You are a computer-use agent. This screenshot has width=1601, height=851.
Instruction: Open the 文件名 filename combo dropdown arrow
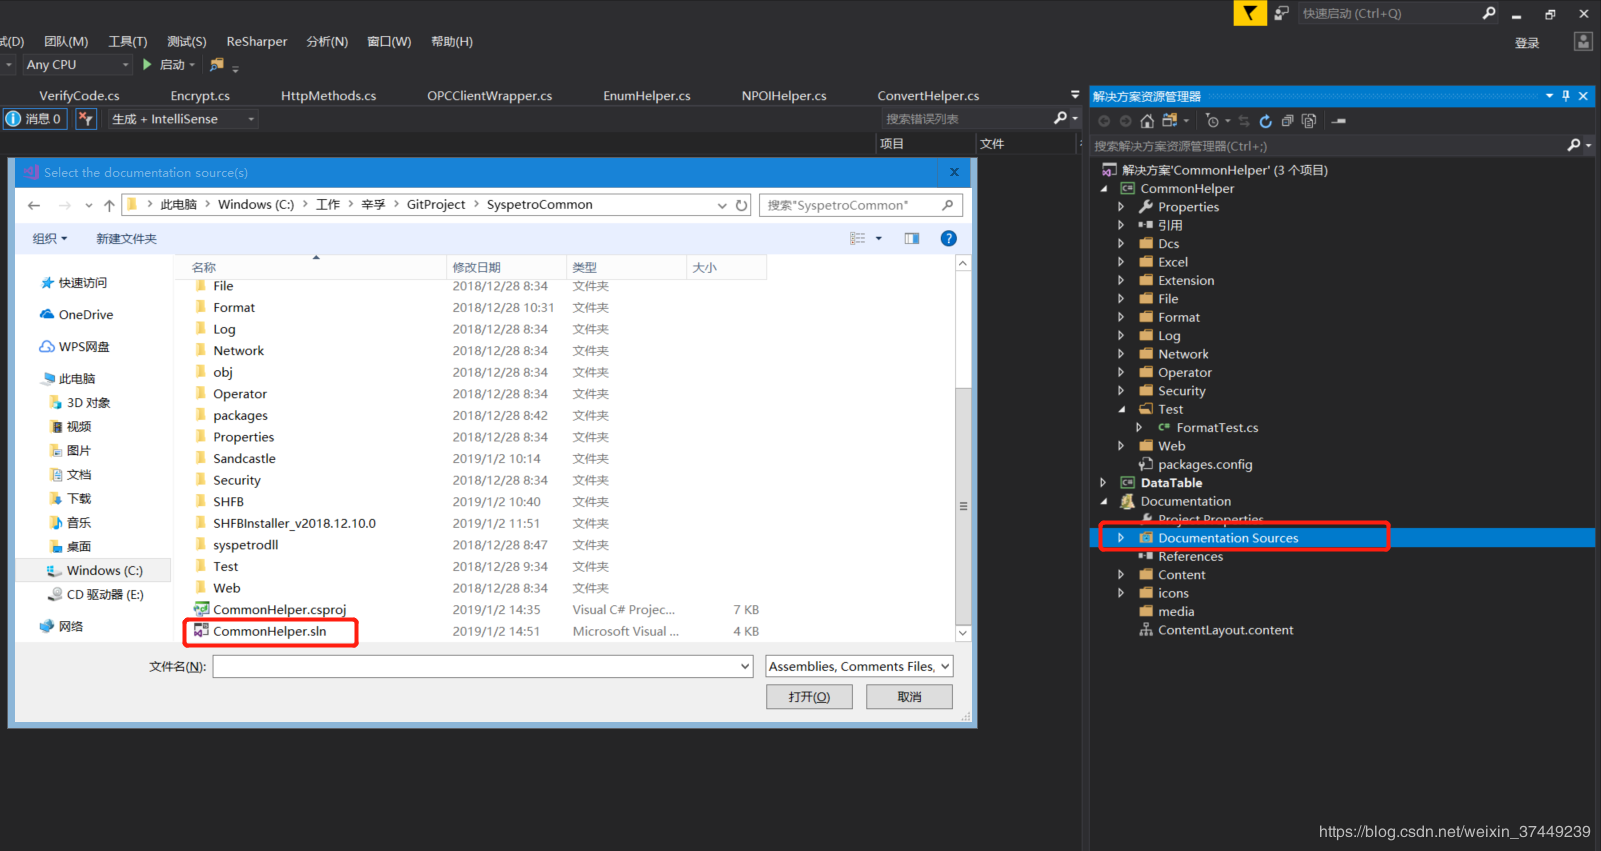point(744,666)
